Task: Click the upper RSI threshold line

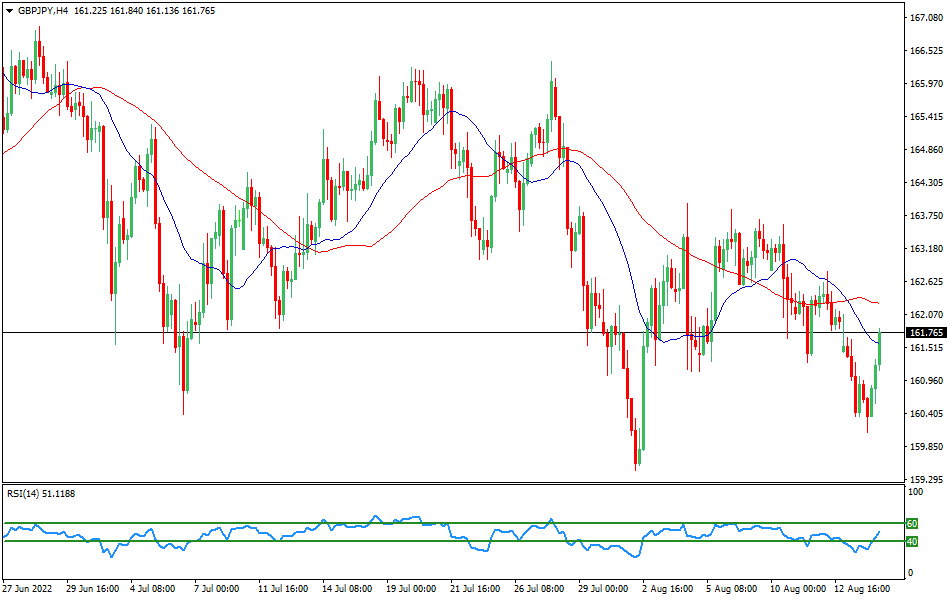Action: coord(450,521)
